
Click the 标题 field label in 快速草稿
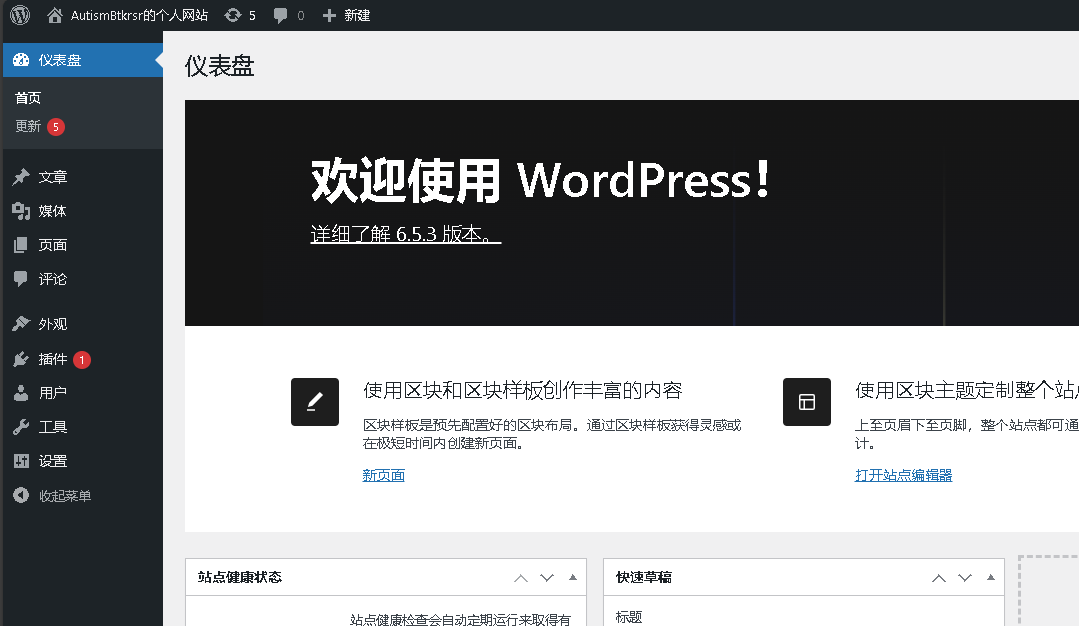pos(629,617)
